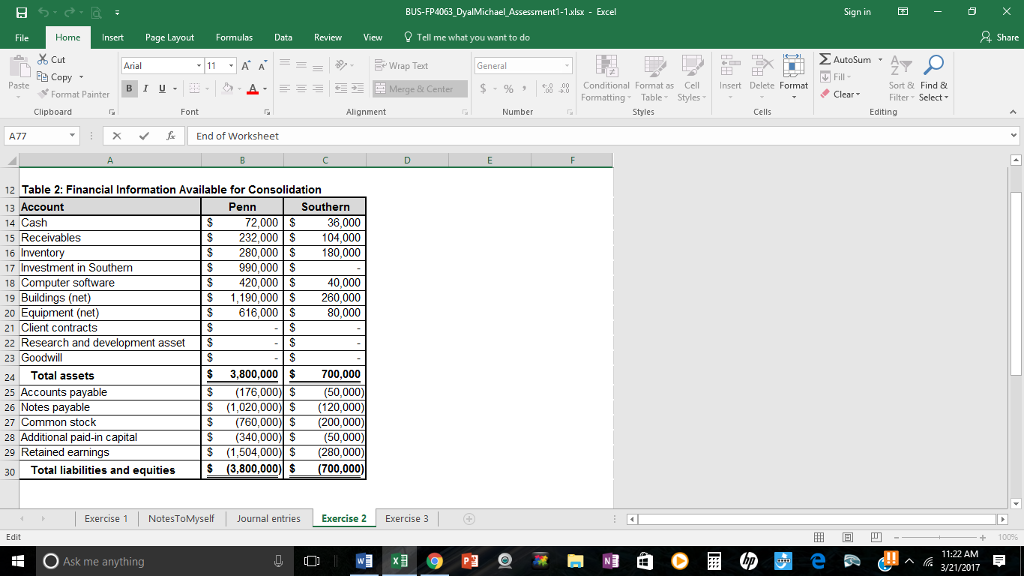Open Chrome from the Windows taskbar

coord(434,561)
